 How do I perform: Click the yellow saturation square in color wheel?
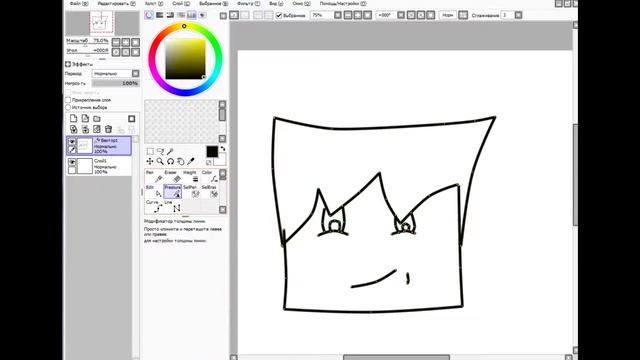(x=185, y=59)
